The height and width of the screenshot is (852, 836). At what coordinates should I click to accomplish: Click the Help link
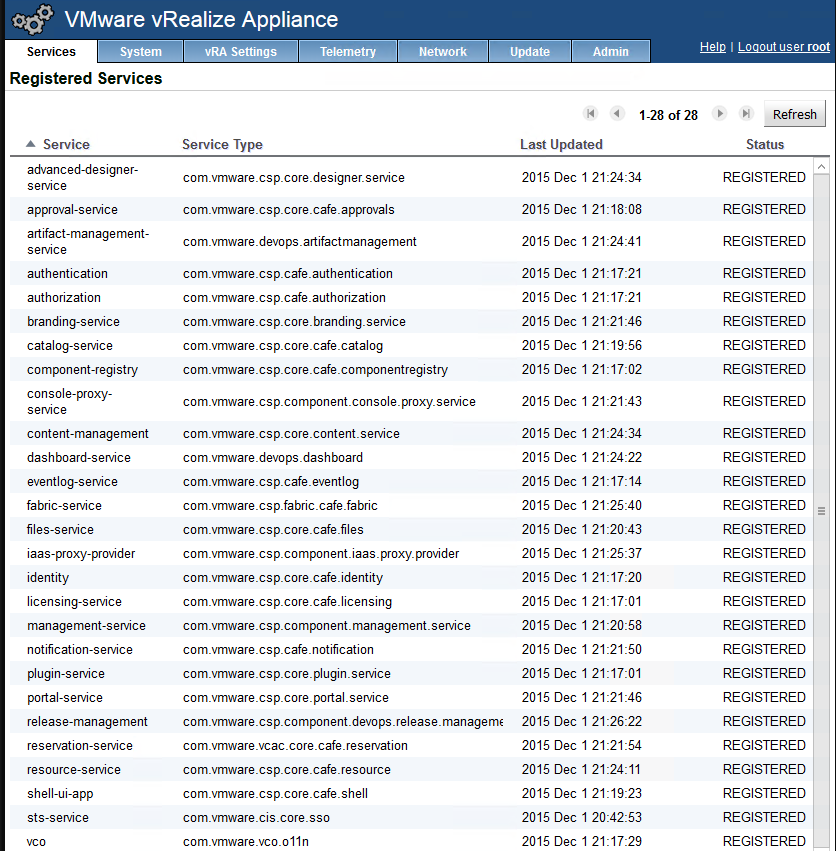click(713, 47)
